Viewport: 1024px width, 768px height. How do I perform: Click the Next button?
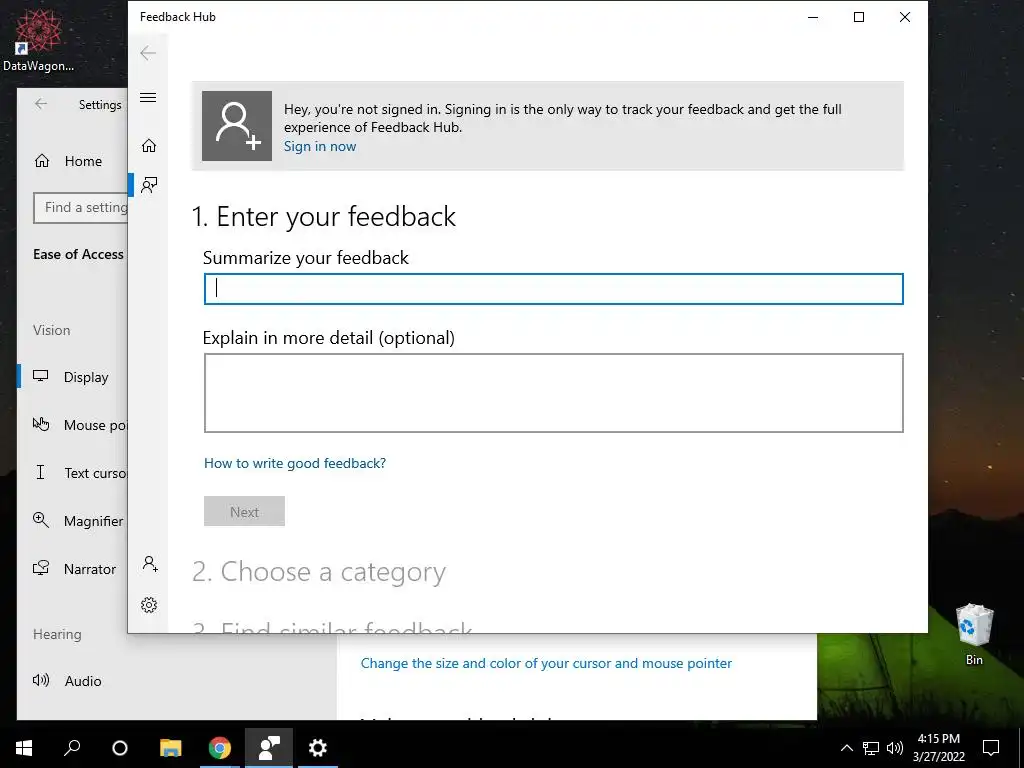click(244, 511)
